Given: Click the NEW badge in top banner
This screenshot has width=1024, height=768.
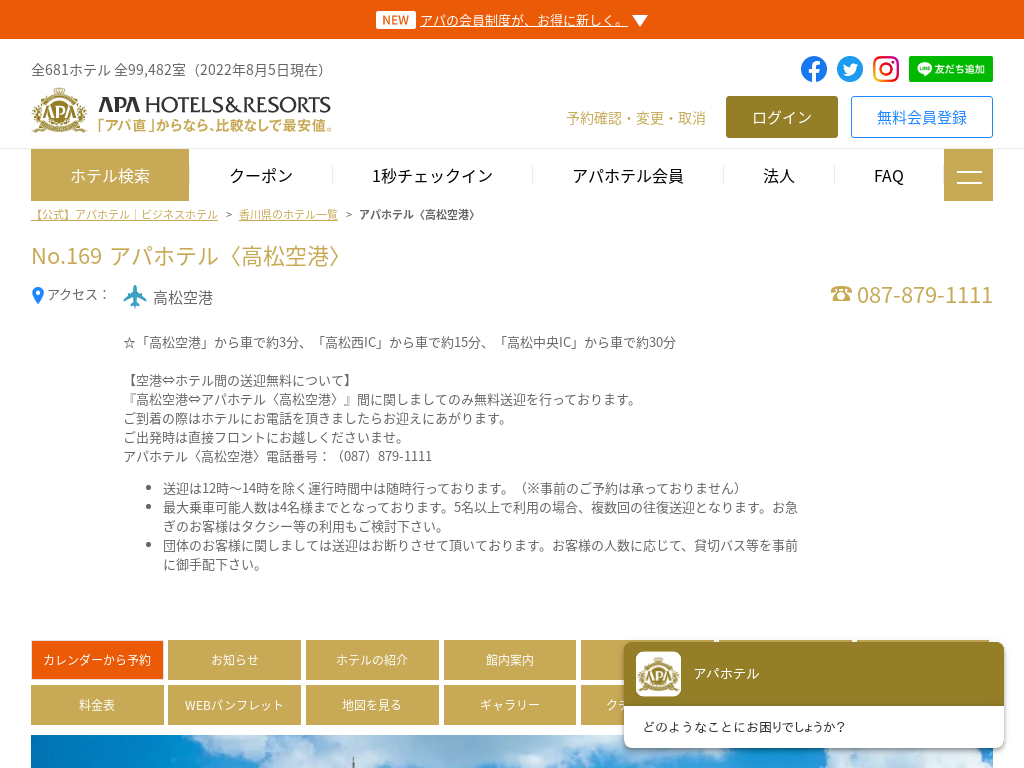Looking at the screenshot, I should (x=396, y=20).
